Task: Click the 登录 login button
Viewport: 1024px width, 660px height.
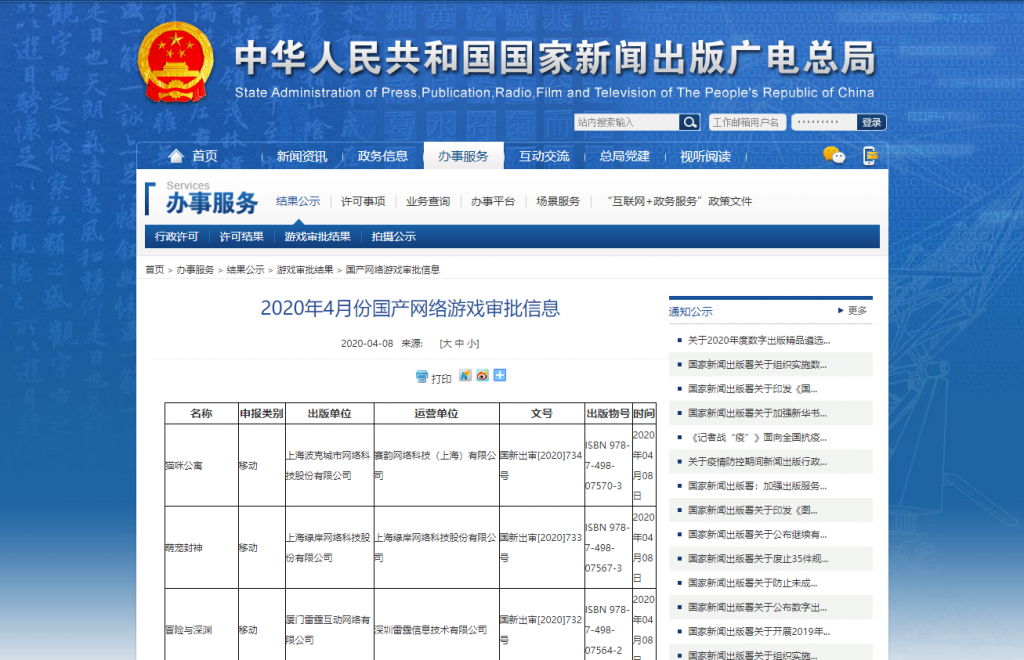Action: click(871, 122)
